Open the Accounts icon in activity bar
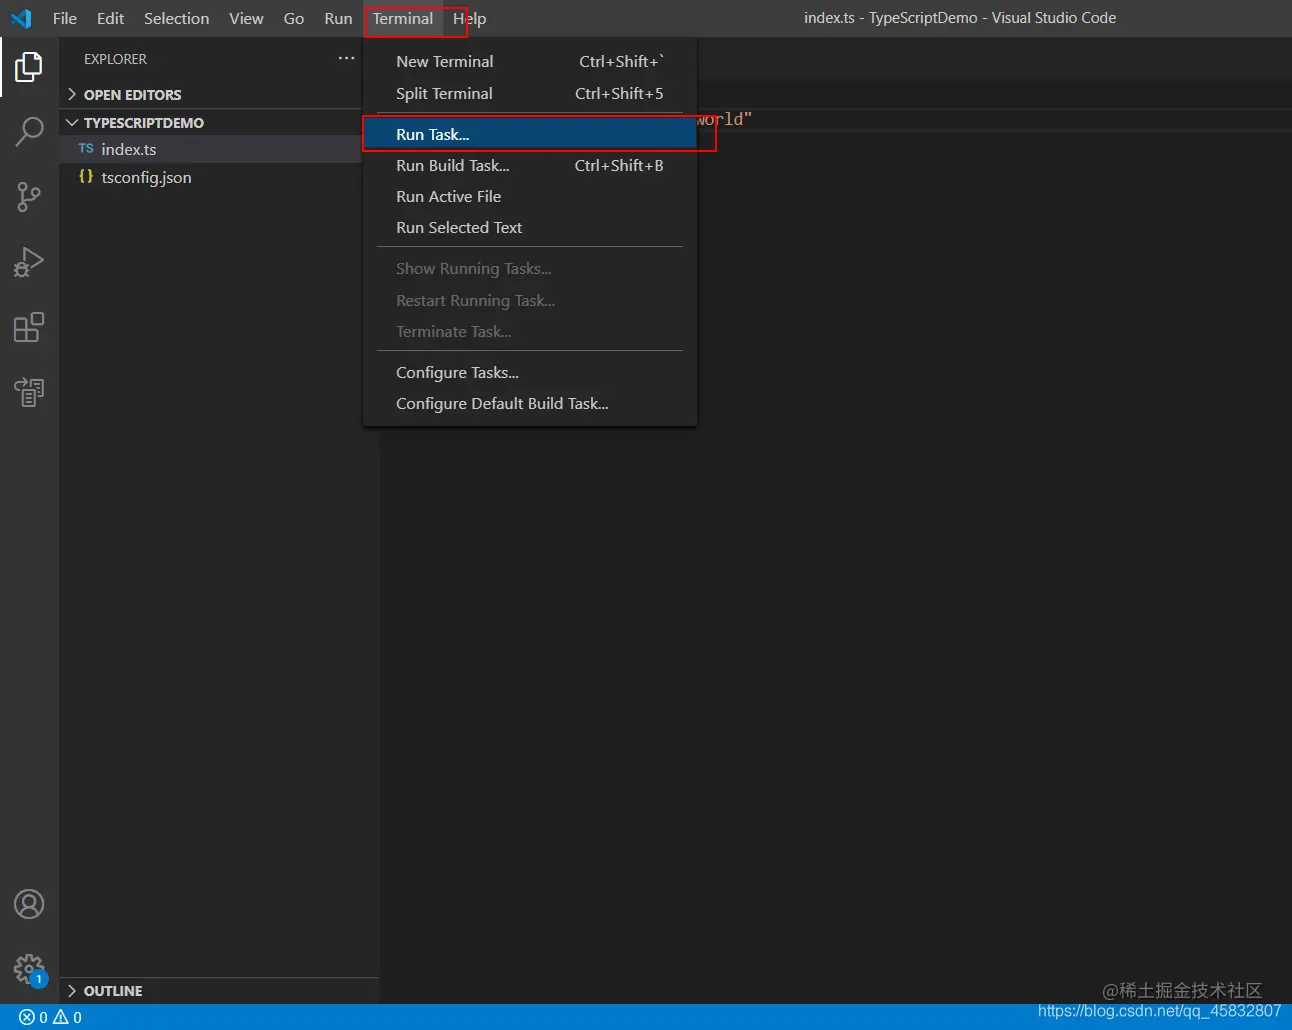1292x1030 pixels. [29, 904]
